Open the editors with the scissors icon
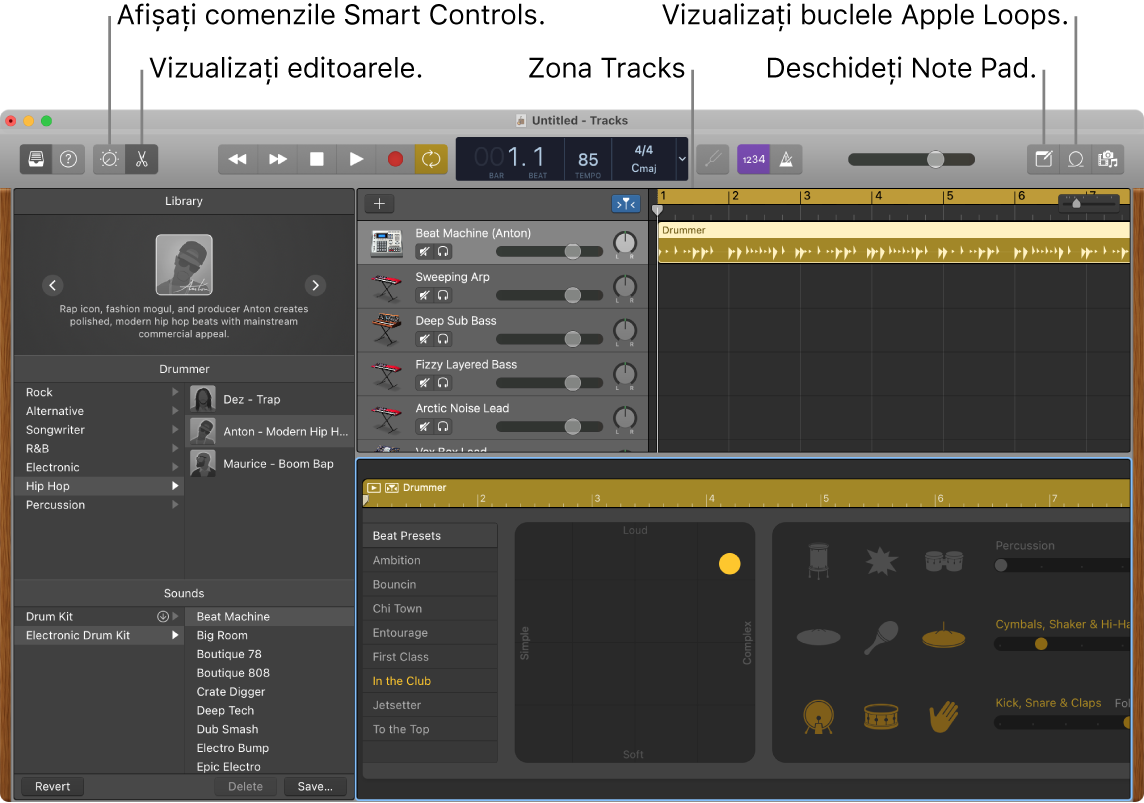The height and width of the screenshot is (803, 1144). 143,158
